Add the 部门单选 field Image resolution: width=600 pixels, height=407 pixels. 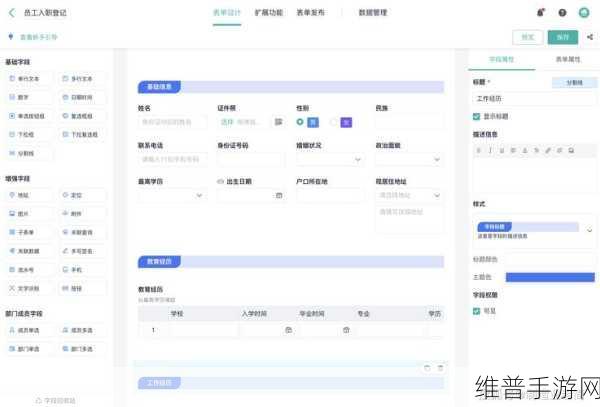pyautogui.click(x=28, y=349)
